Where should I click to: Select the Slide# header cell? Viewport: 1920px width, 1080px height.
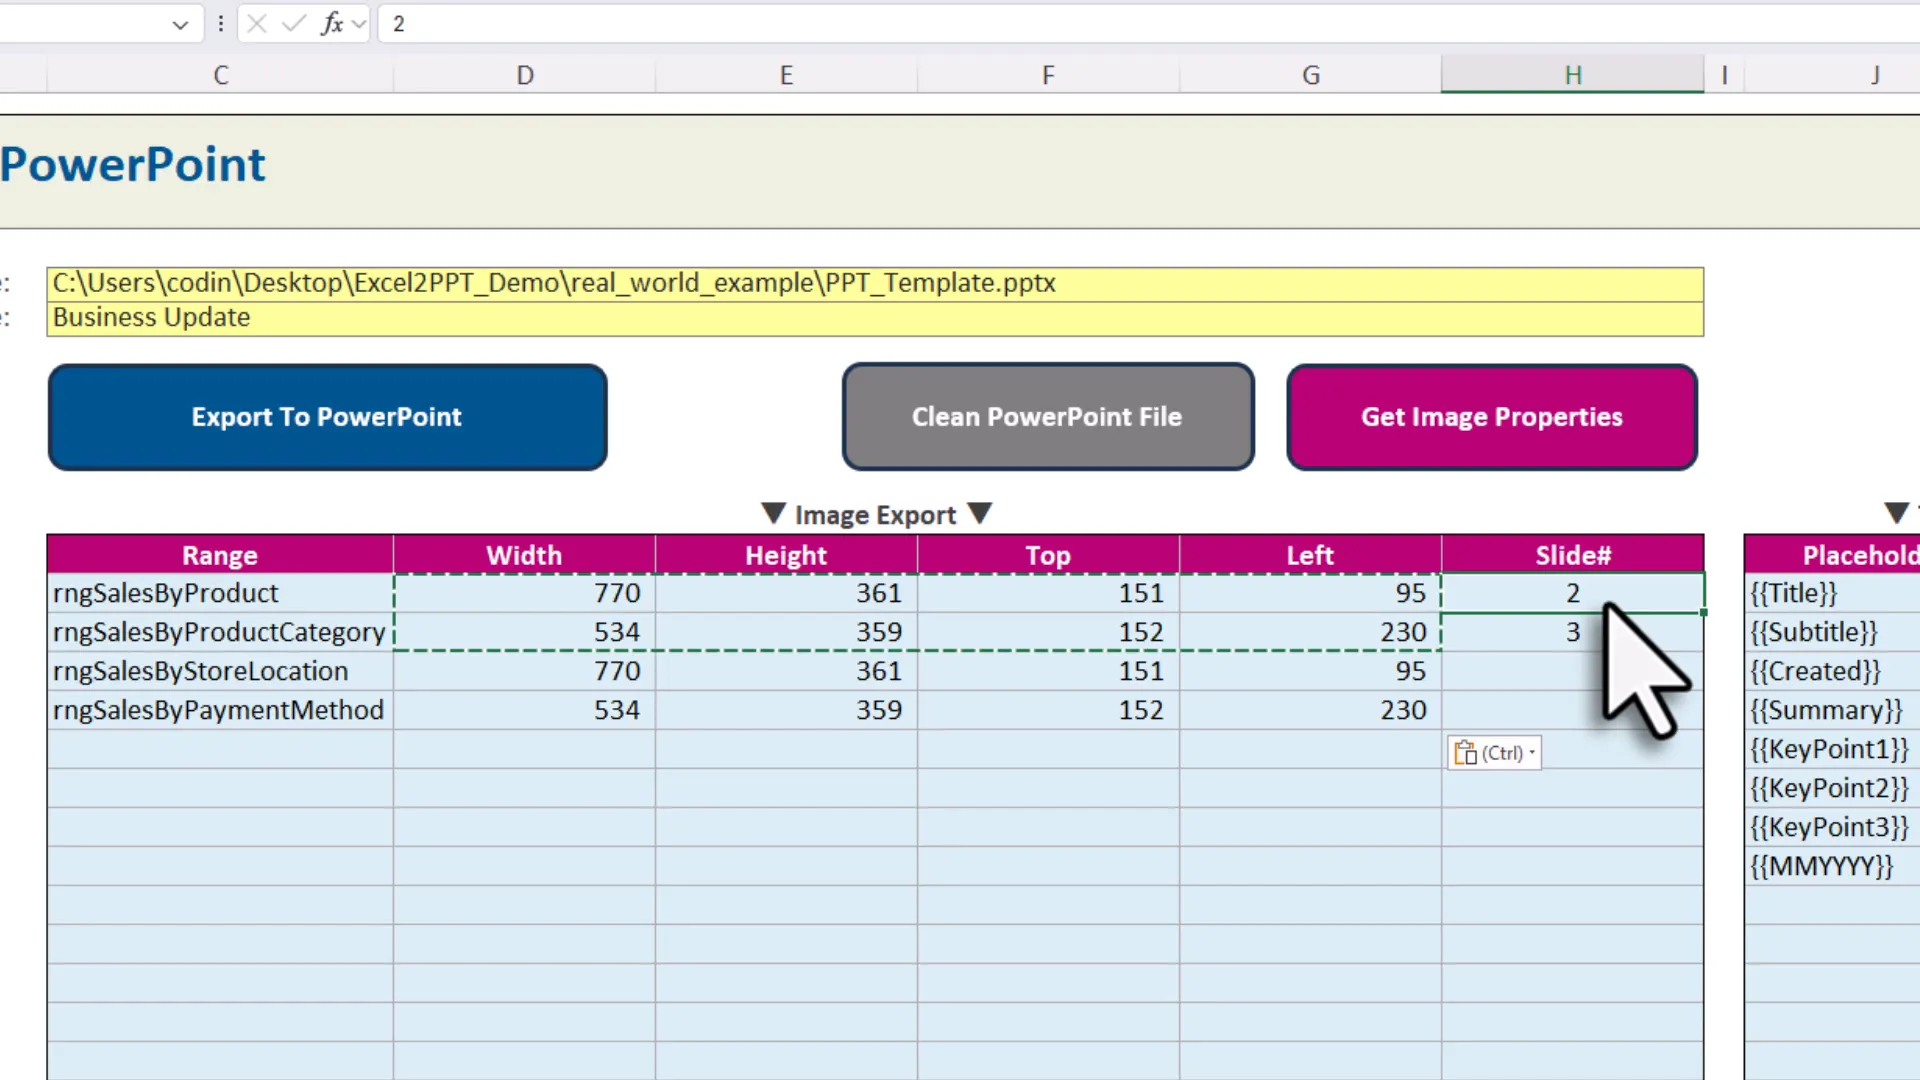coord(1572,555)
